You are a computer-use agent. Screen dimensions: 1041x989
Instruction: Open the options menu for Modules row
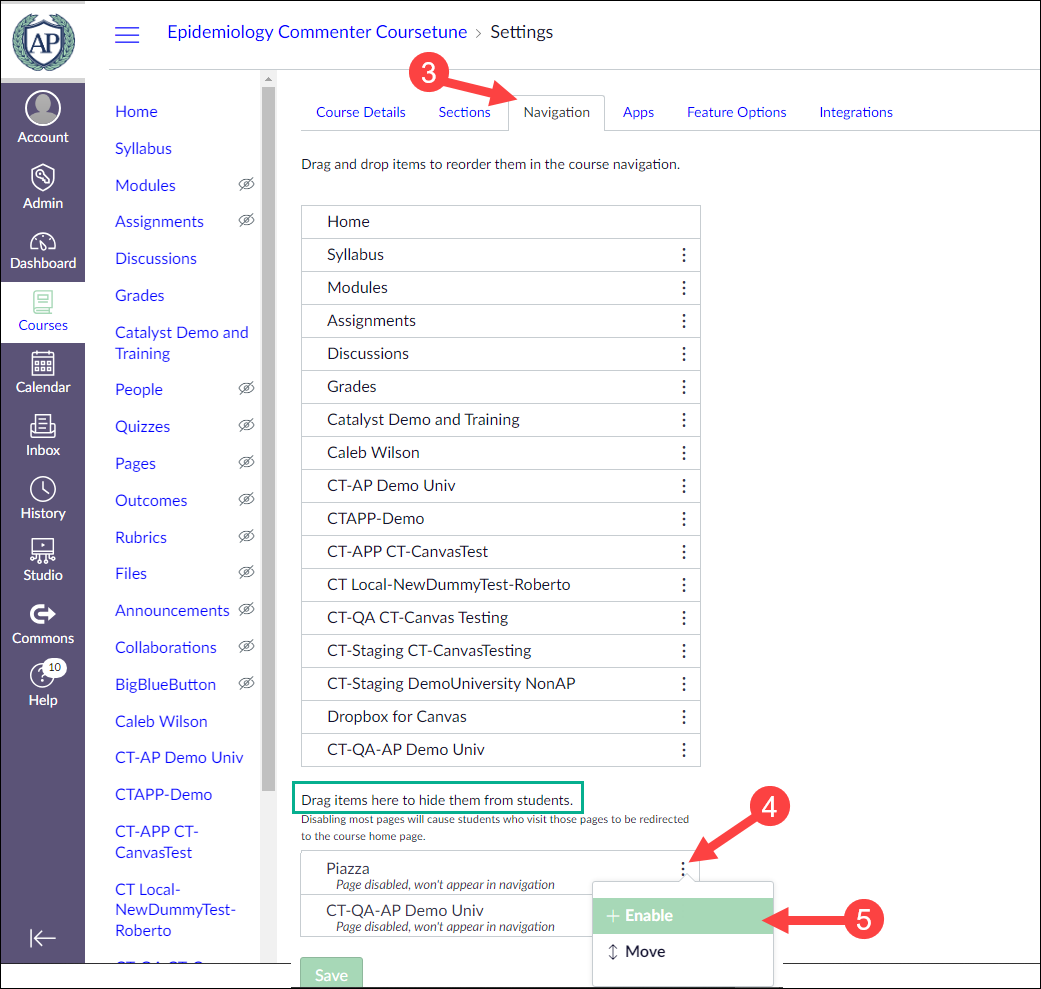684,288
